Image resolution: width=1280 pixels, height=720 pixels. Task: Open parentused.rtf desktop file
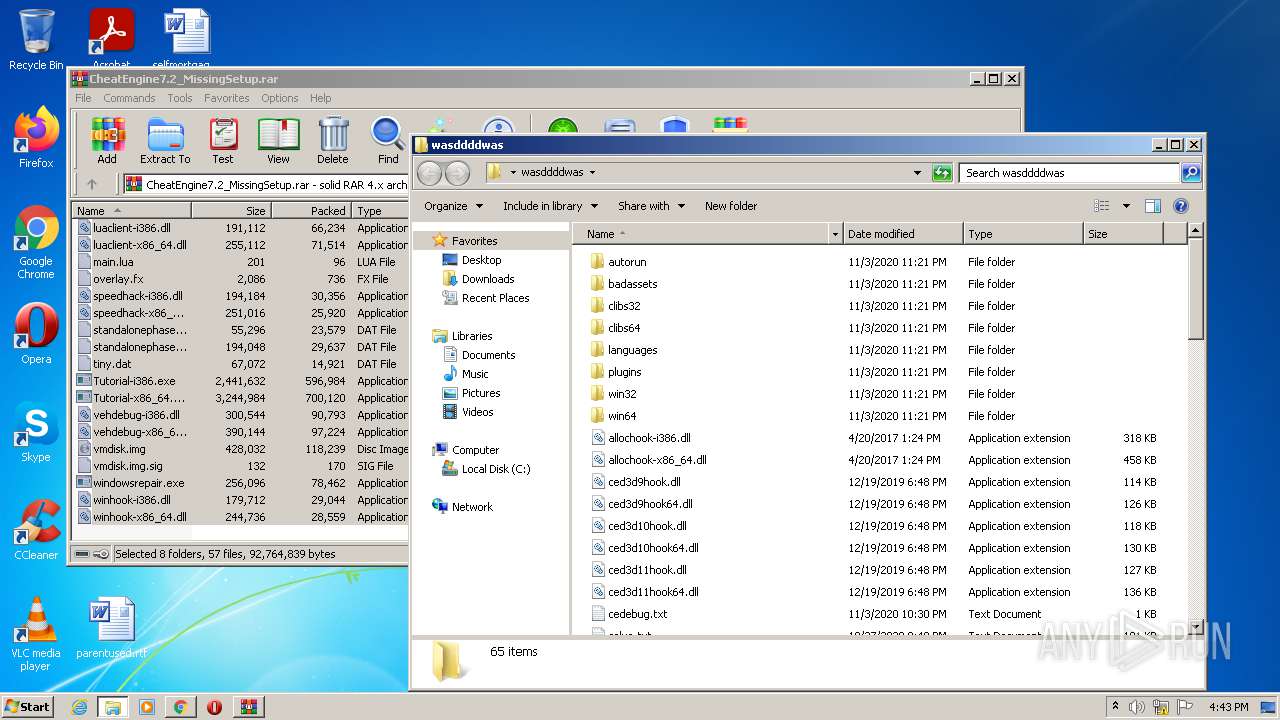110,628
